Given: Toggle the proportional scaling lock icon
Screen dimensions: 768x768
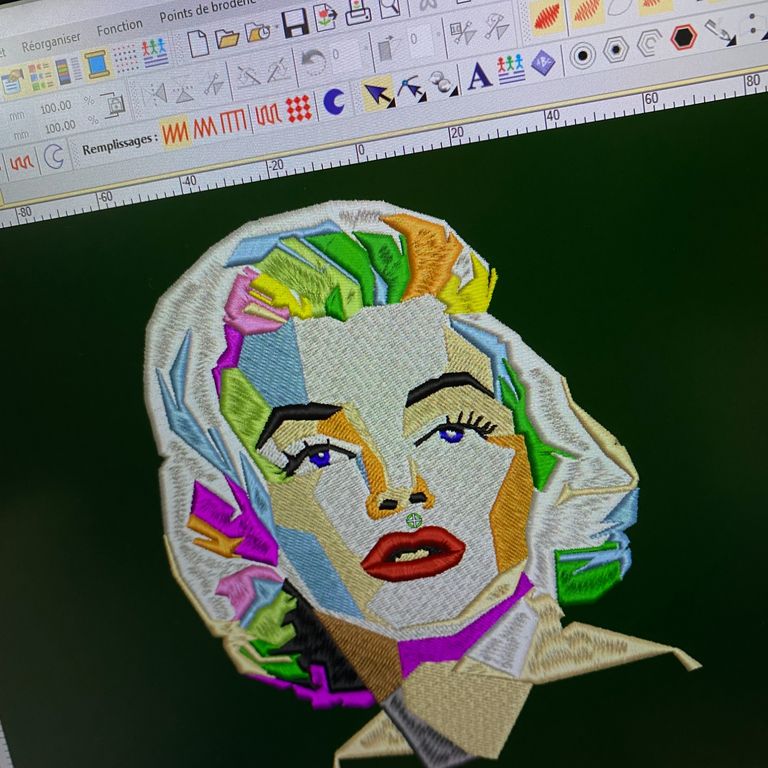Looking at the screenshot, I should point(114,105).
